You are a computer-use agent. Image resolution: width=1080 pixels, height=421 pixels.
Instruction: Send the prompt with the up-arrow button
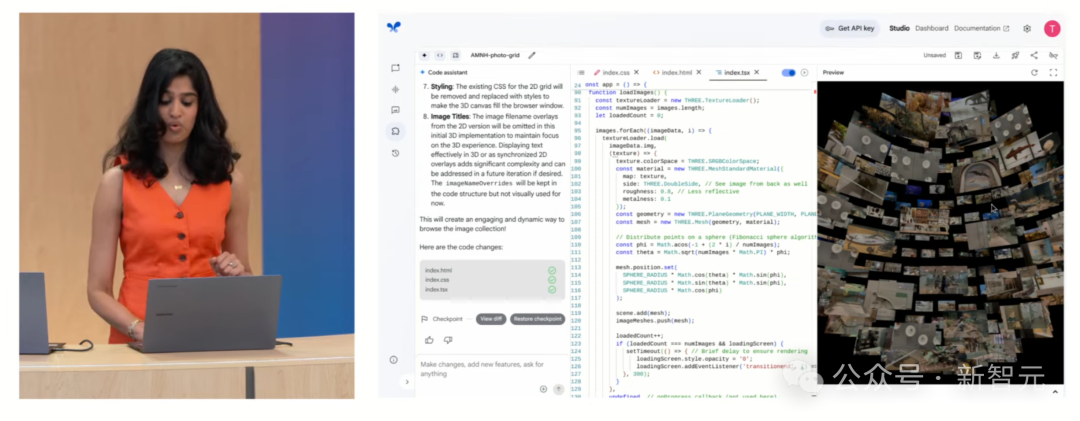558,389
